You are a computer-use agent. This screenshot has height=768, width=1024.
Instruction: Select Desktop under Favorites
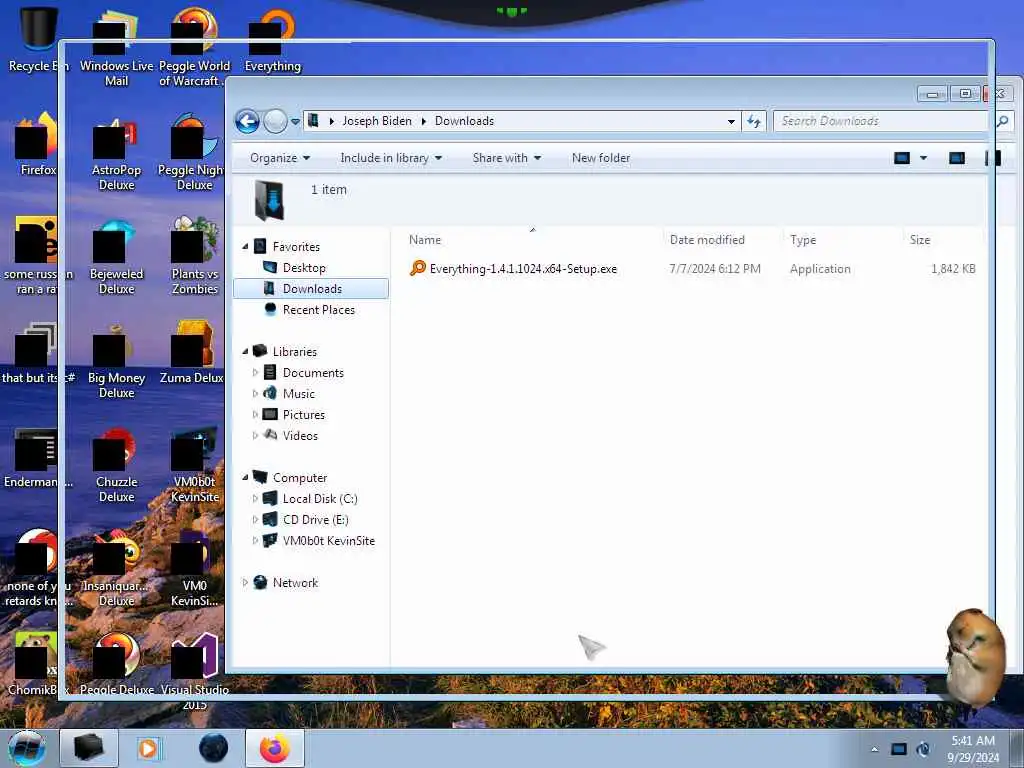point(304,268)
